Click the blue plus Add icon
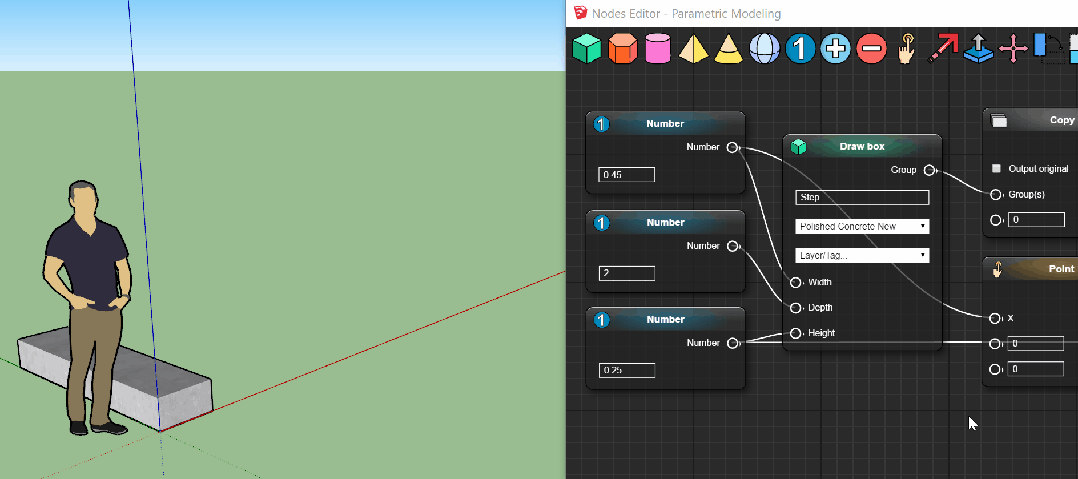 tap(835, 48)
